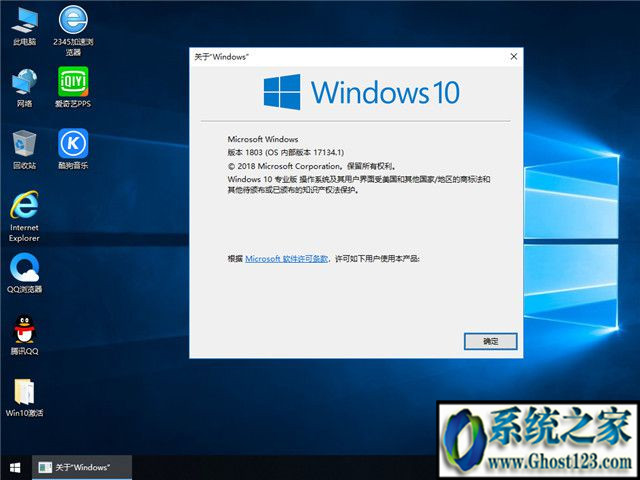
Task: Open the 腾讯QQ penguin icon
Action: (x=24, y=335)
